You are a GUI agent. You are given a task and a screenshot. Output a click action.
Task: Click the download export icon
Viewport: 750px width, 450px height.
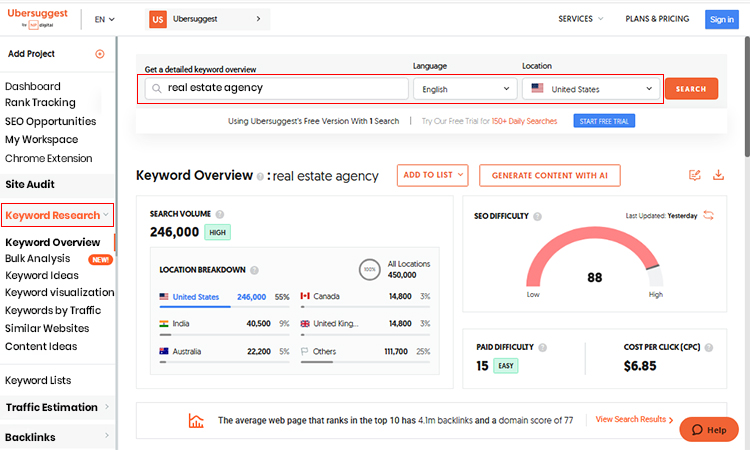718,175
